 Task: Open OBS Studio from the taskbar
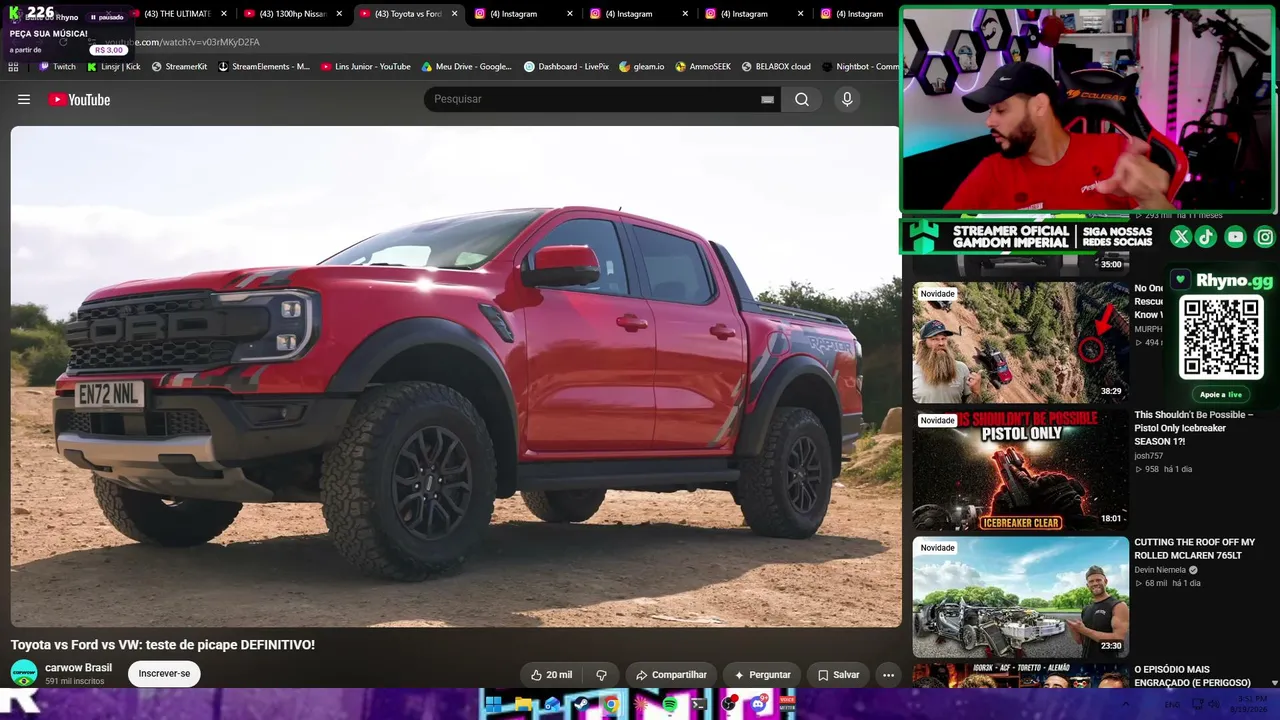point(729,705)
